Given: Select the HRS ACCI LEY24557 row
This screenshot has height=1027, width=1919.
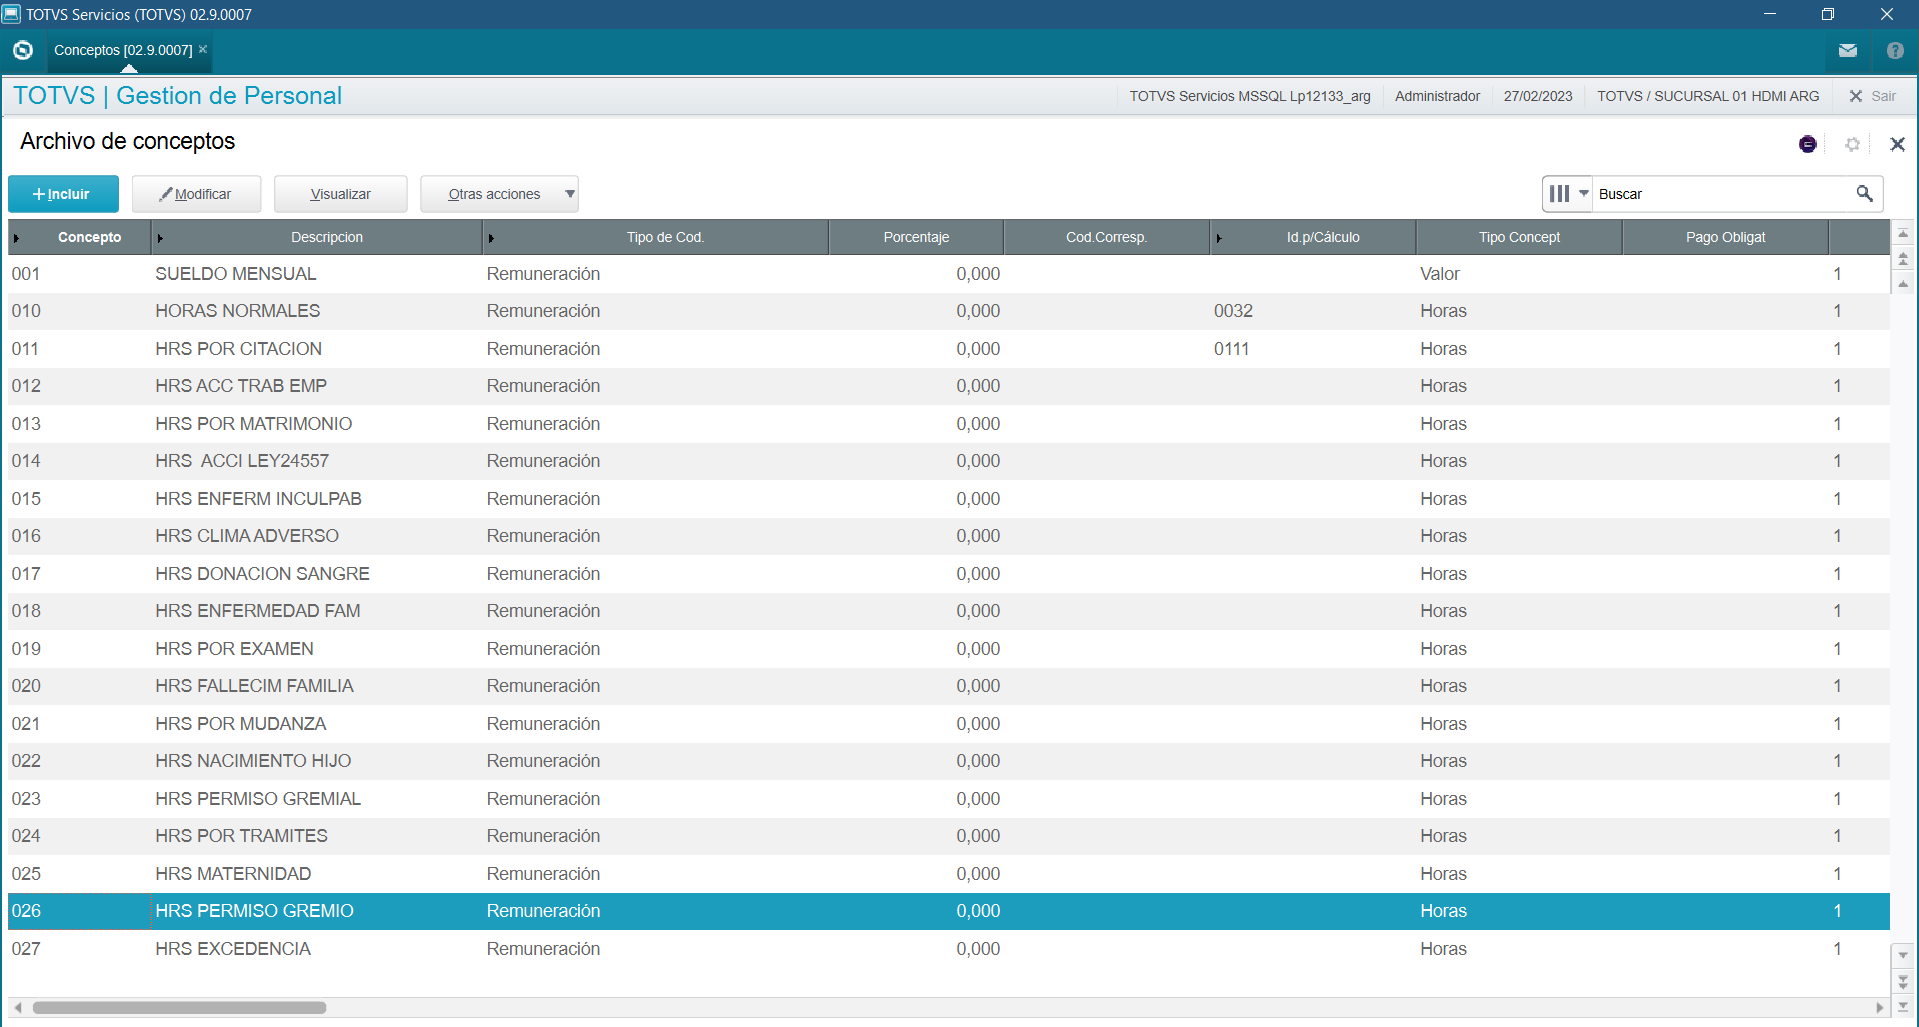Looking at the screenshot, I should (x=949, y=461).
